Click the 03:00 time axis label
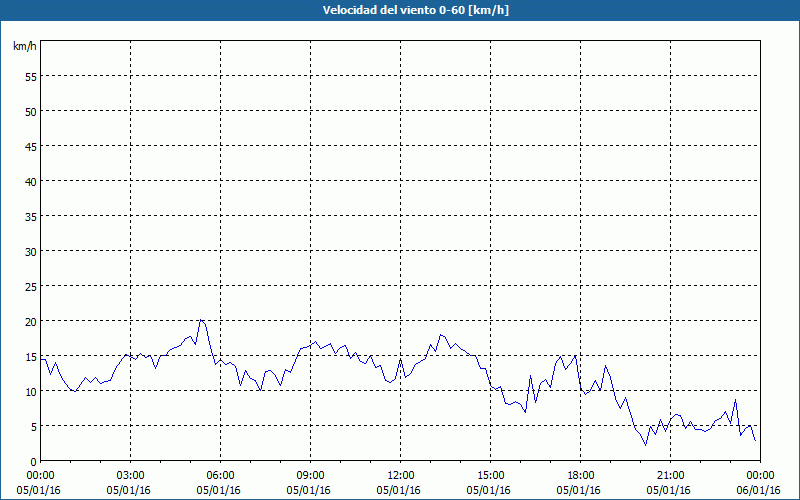The image size is (800, 500). click(x=131, y=476)
